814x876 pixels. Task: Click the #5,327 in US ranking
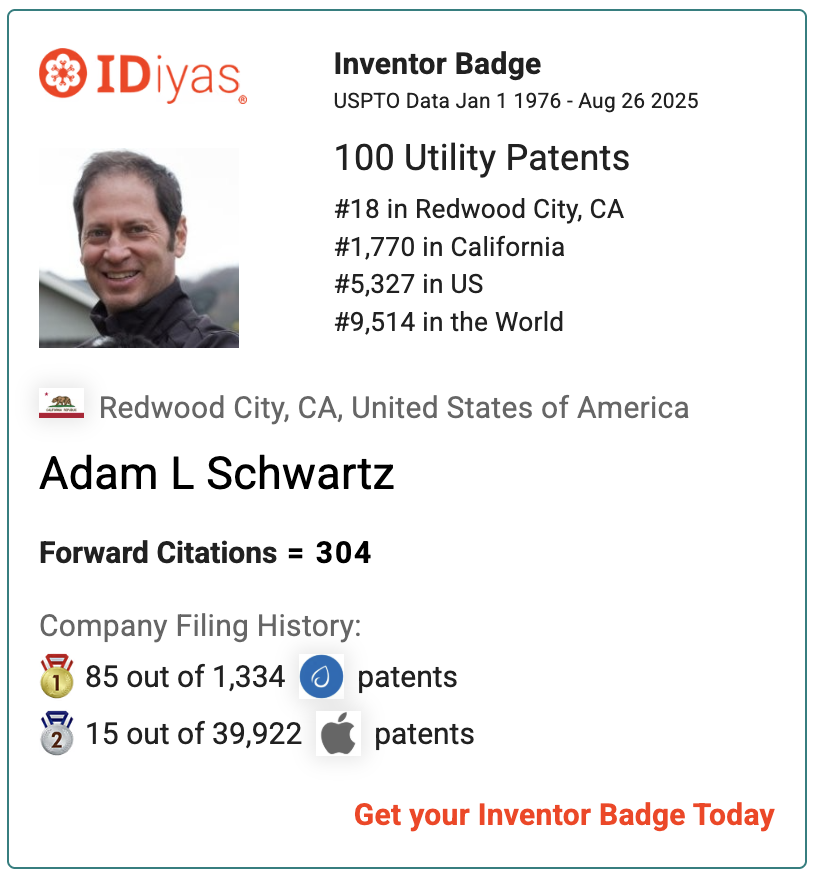point(408,284)
